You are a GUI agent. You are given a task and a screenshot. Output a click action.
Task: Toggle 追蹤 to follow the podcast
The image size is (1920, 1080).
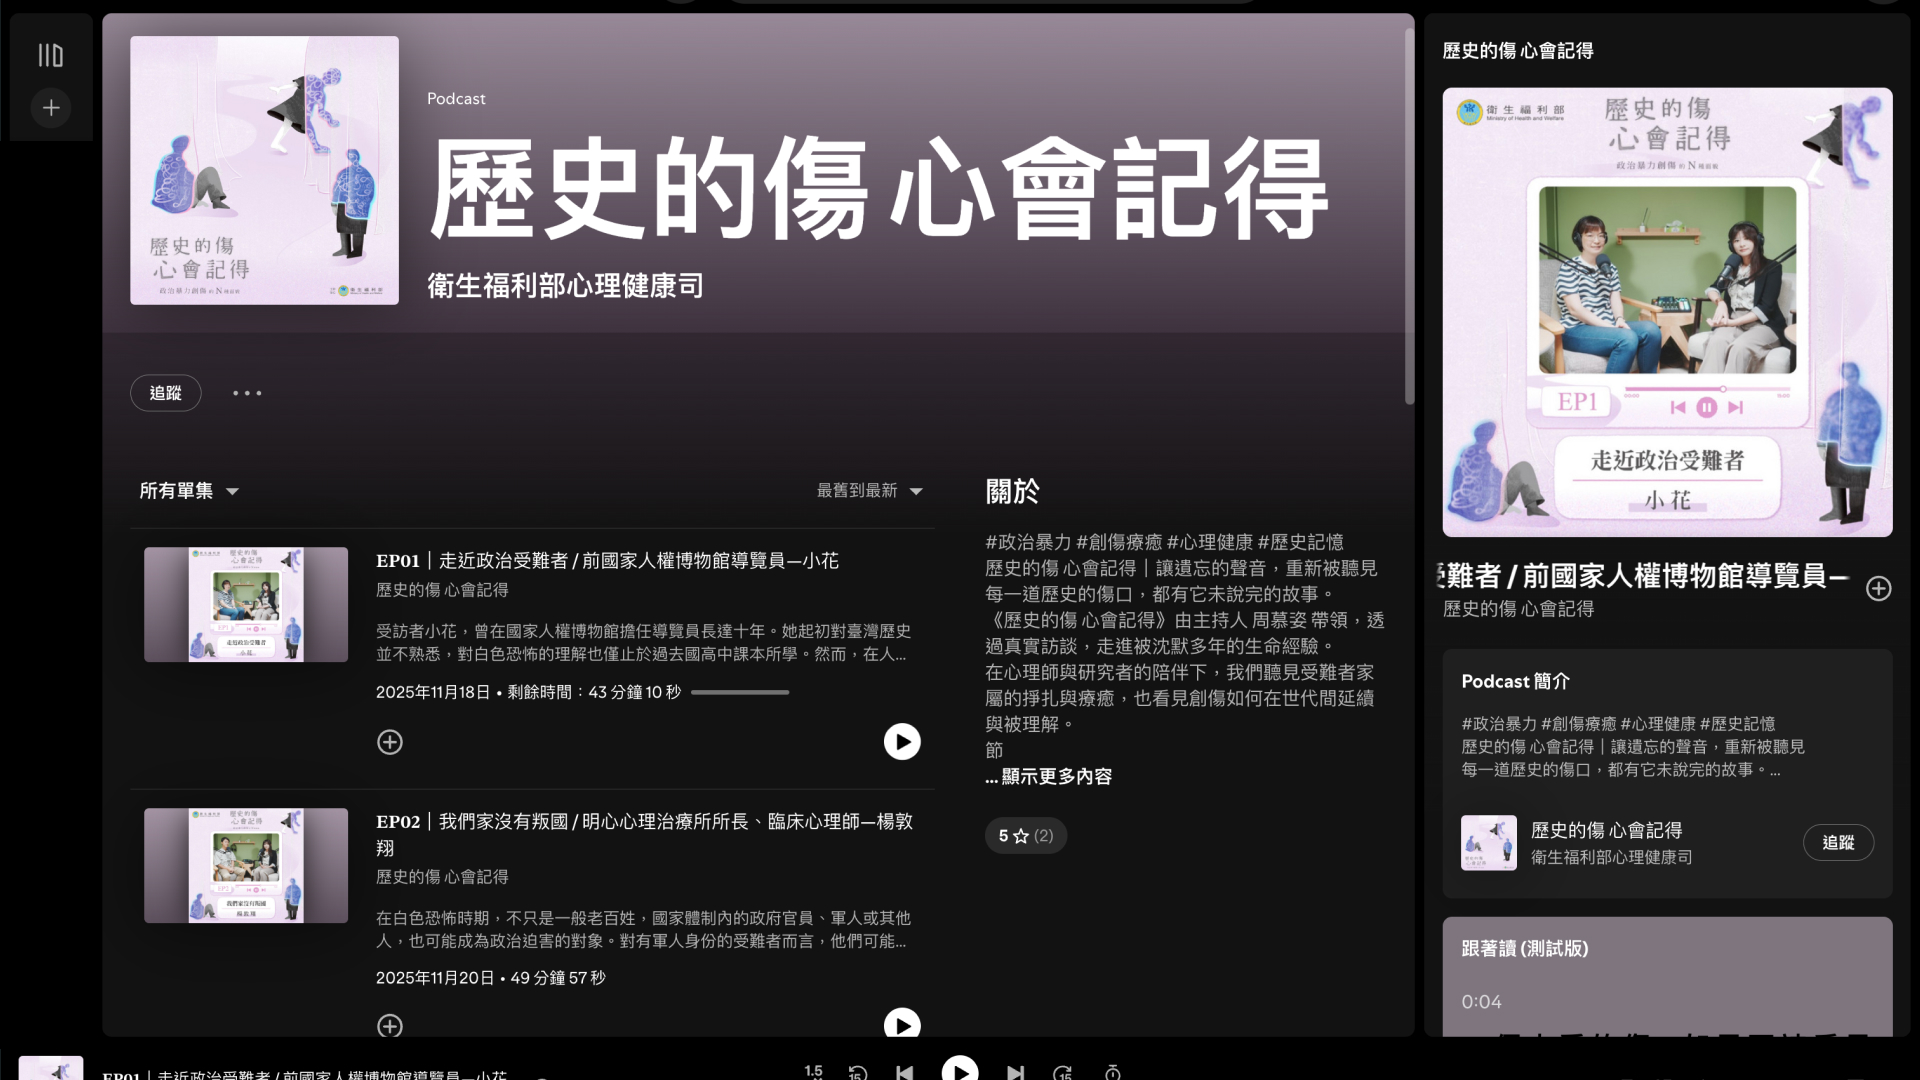click(166, 392)
